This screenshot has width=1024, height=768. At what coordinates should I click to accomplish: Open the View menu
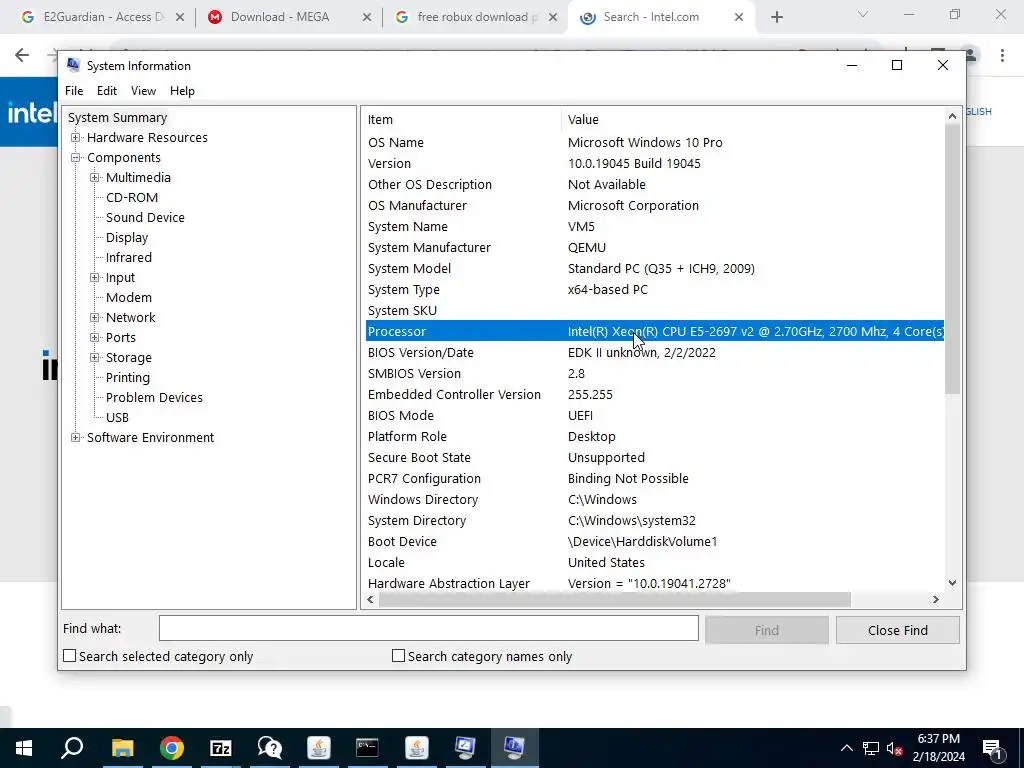[x=143, y=91]
